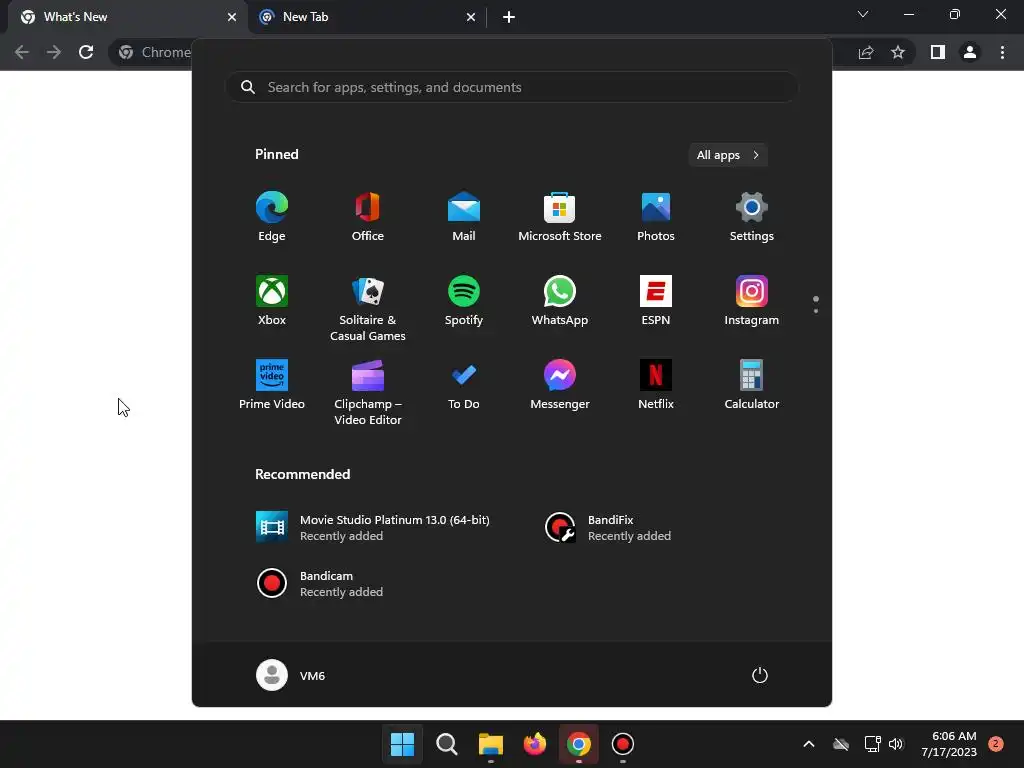The height and width of the screenshot is (768, 1024).
Task: Bookmark this page with star icon
Action: click(898, 52)
